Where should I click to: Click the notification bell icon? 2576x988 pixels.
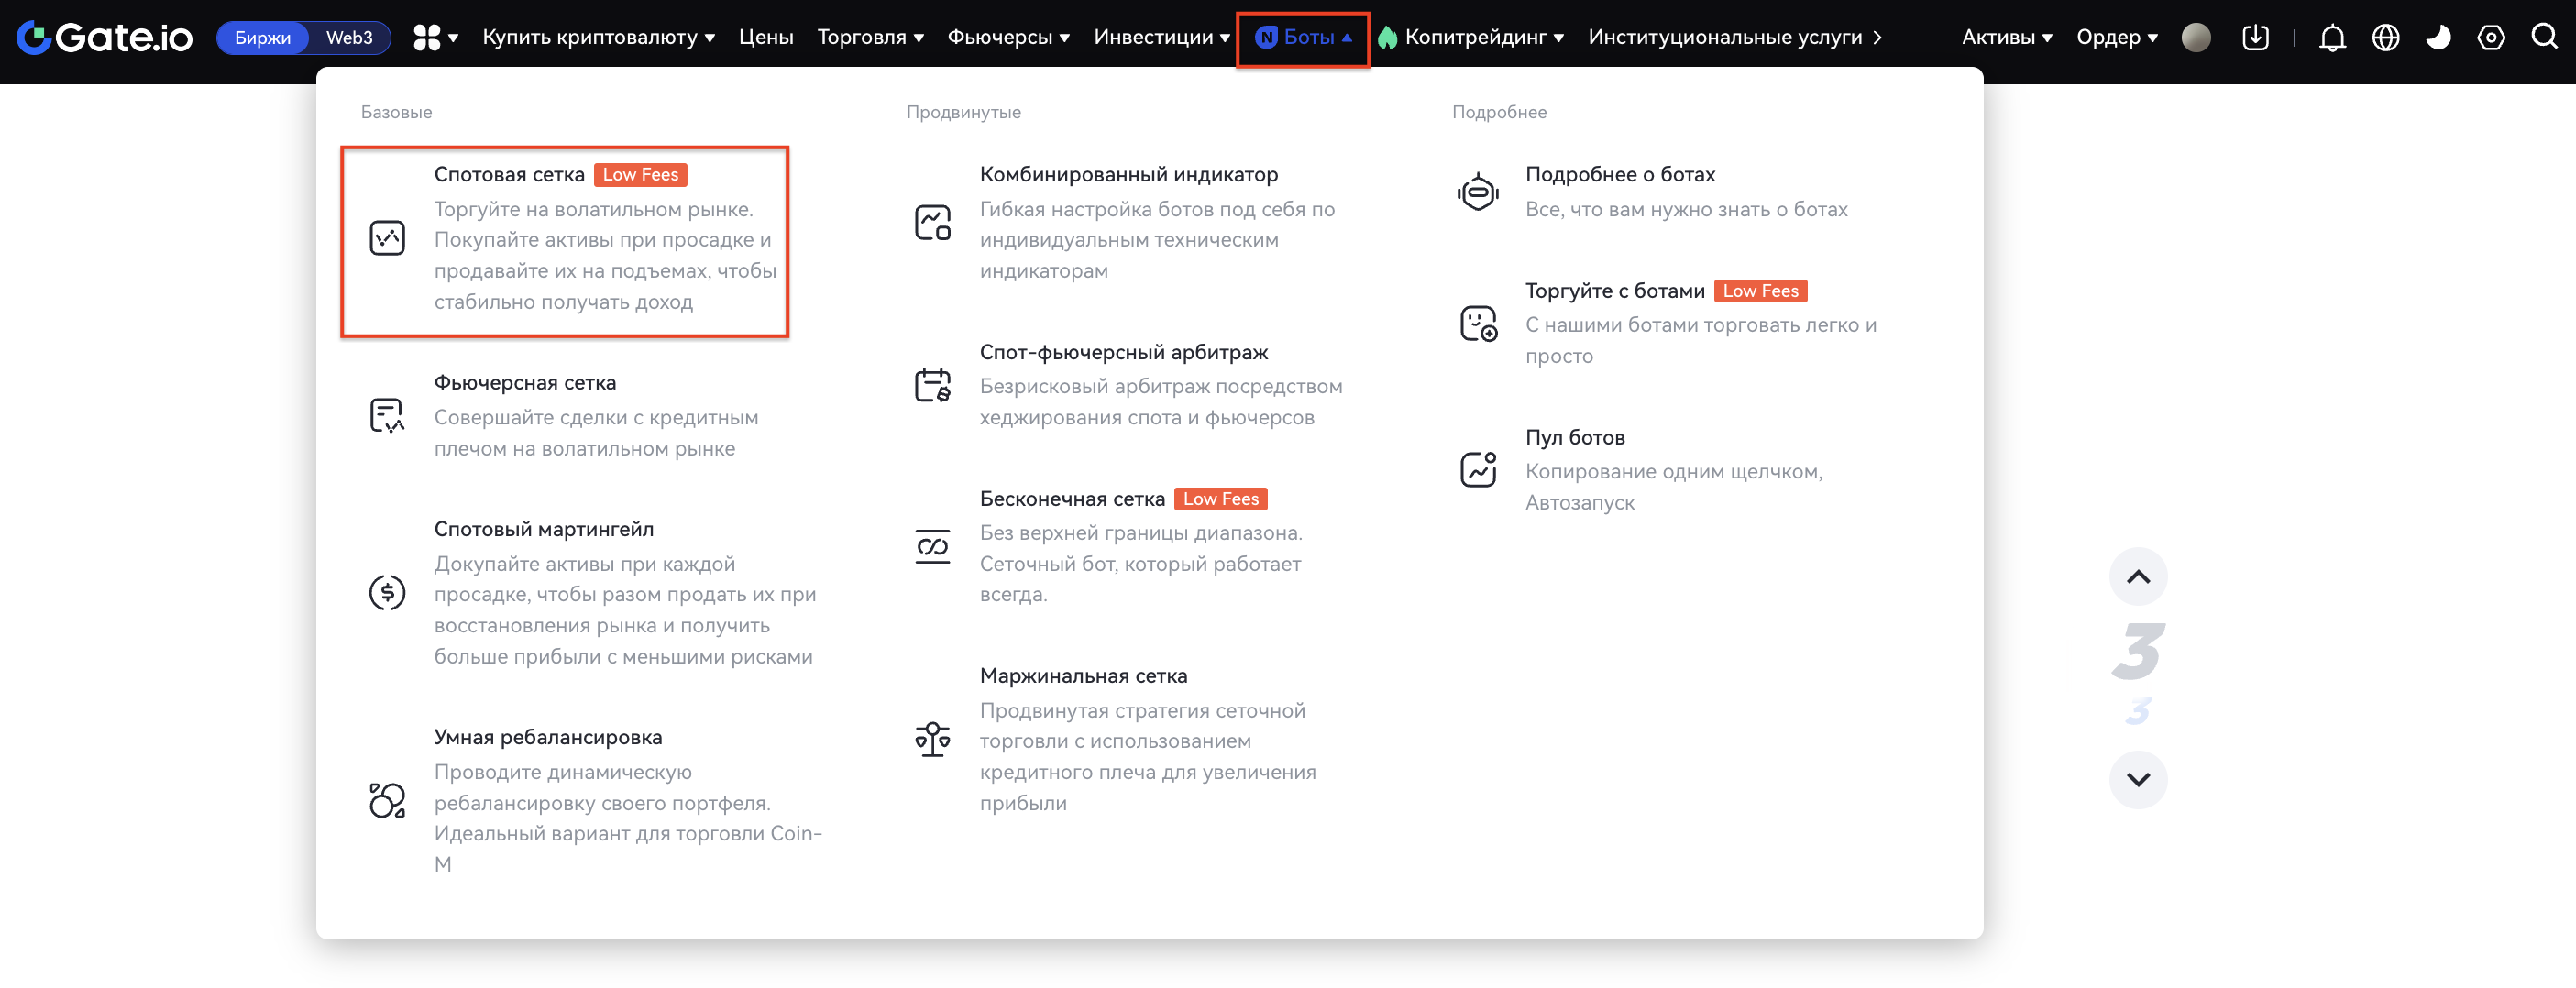pos(2332,38)
